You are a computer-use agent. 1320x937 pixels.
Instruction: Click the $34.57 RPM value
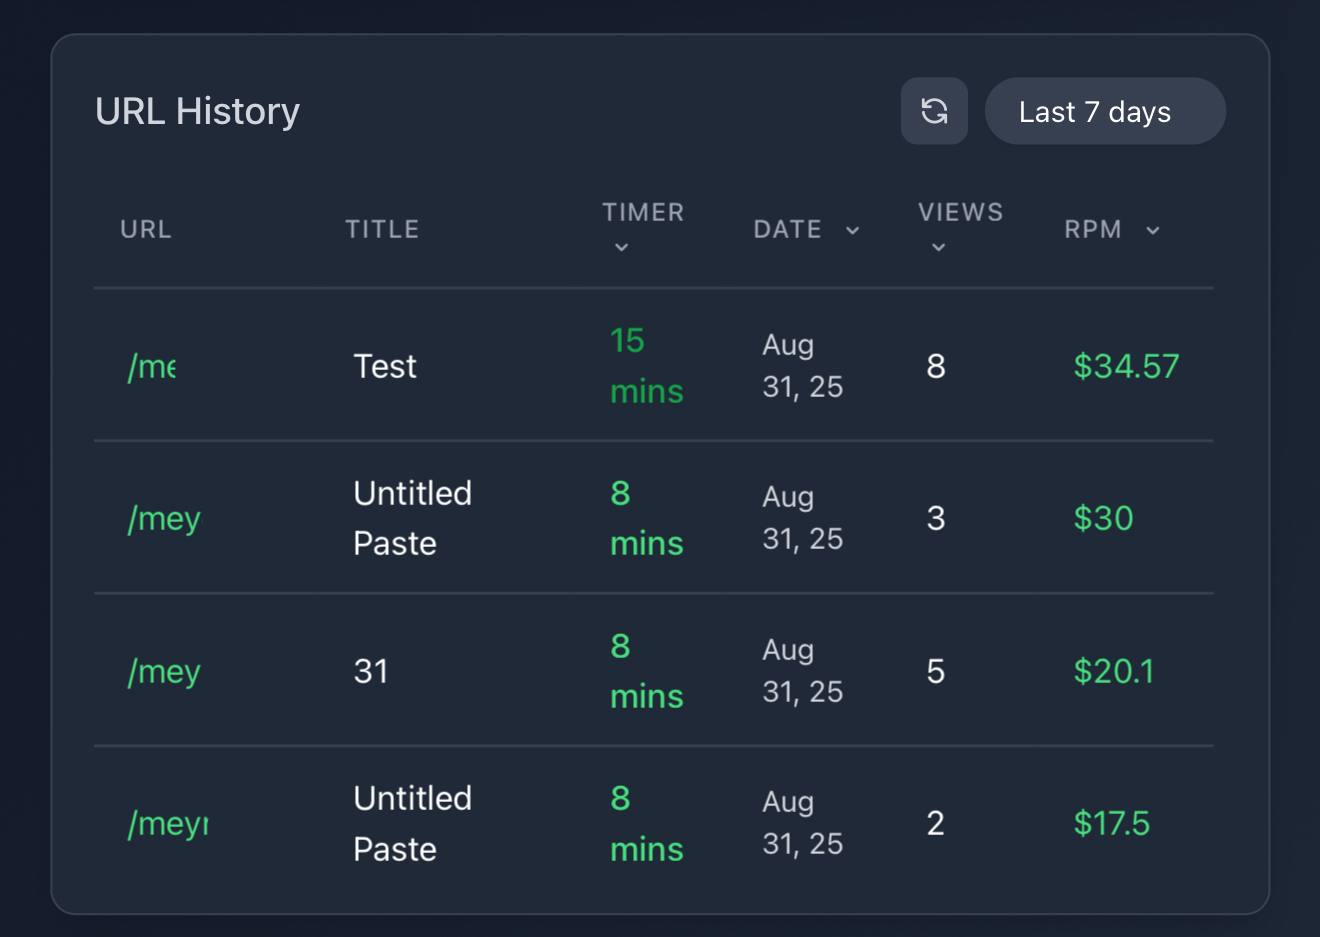pos(1127,366)
